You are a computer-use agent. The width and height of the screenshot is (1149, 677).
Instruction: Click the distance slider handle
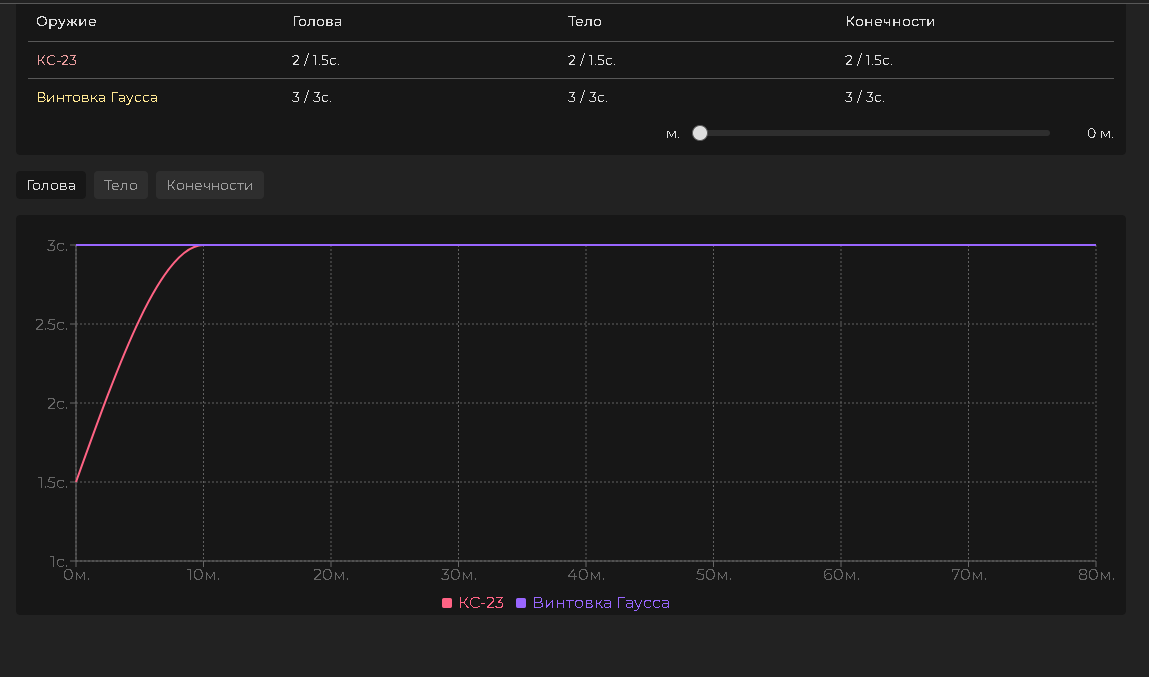click(x=700, y=133)
